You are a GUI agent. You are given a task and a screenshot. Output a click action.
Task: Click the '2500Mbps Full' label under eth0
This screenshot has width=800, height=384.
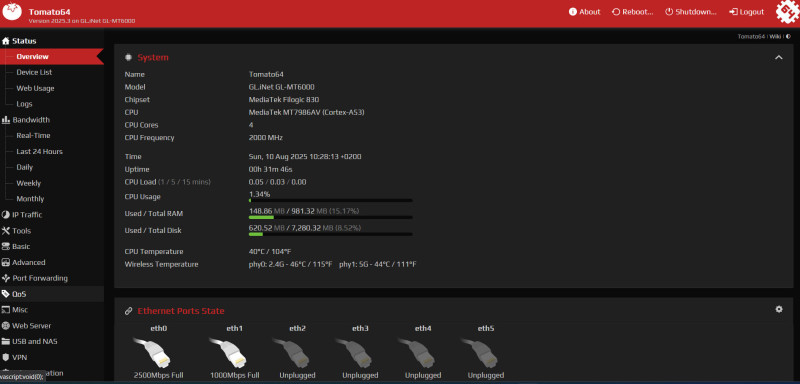pos(158,375)
